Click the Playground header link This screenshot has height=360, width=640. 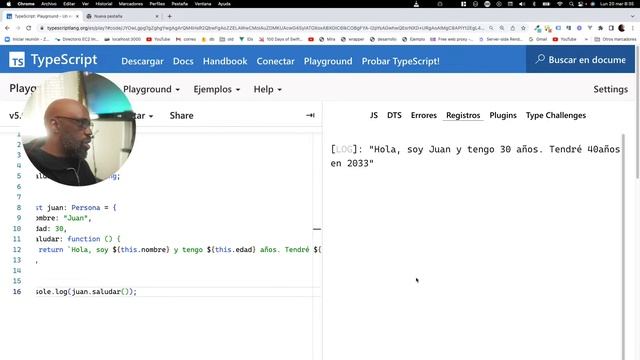pos(328,61)
